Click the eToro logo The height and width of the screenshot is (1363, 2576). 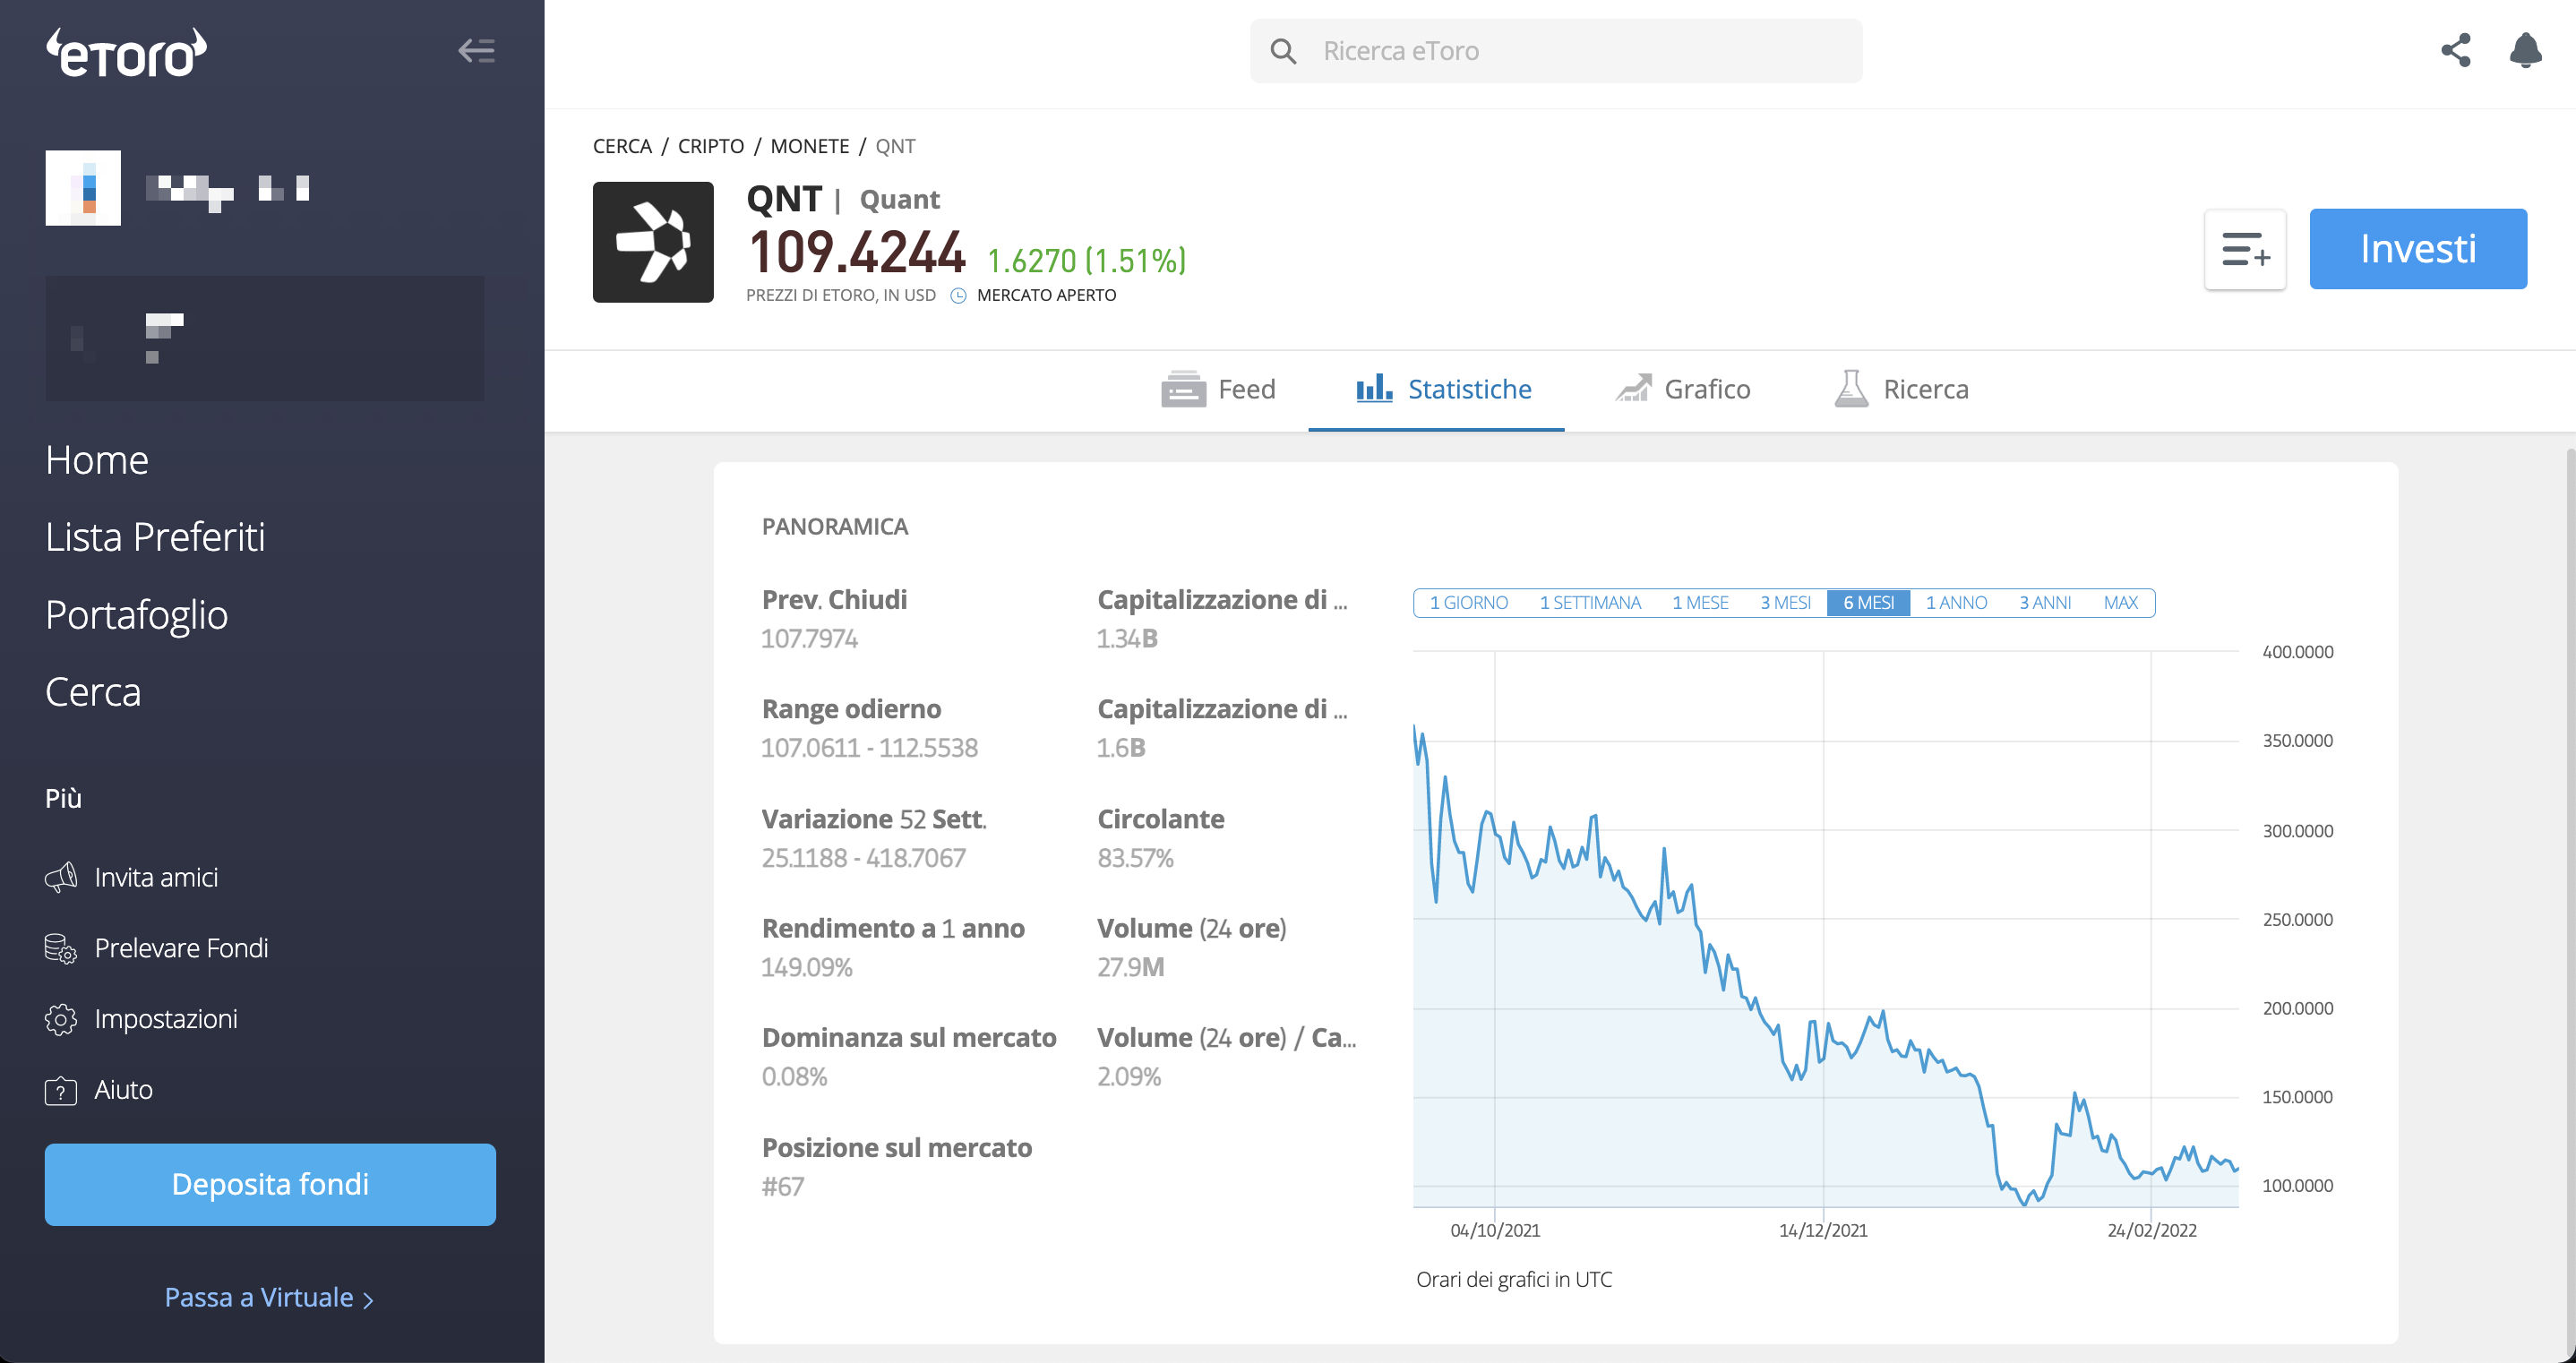click(127, 53)
